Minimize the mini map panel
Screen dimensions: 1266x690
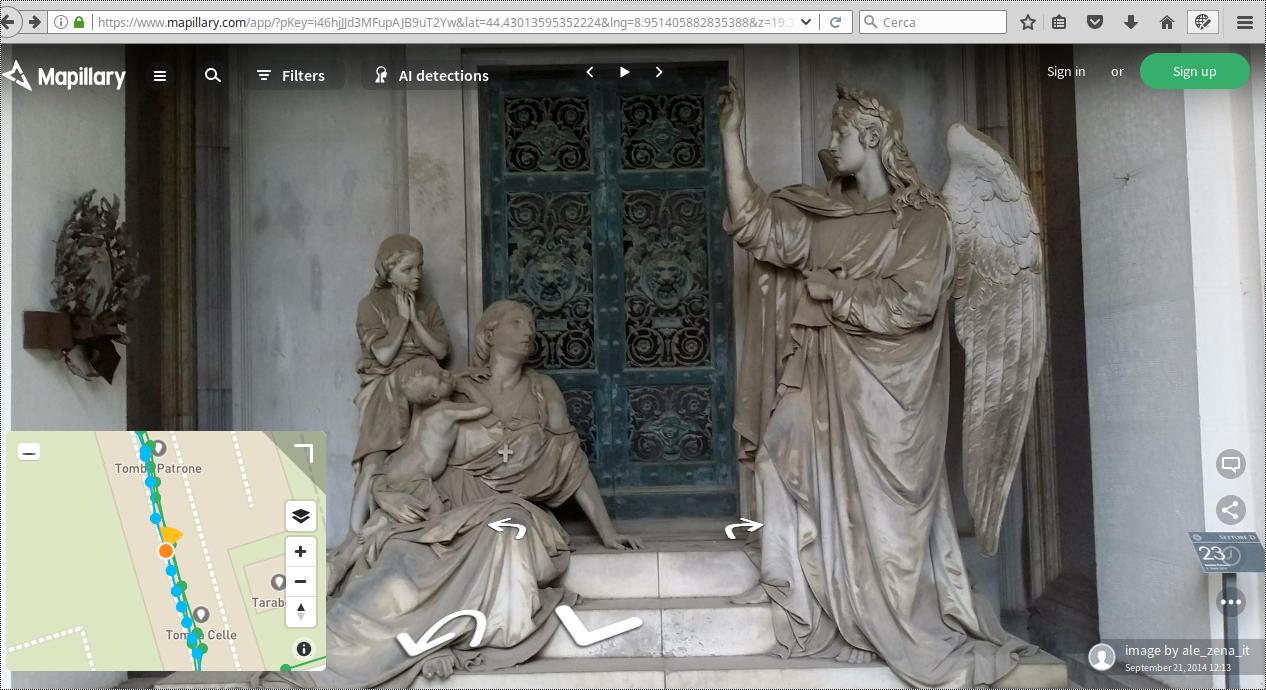tap(29, 452)
